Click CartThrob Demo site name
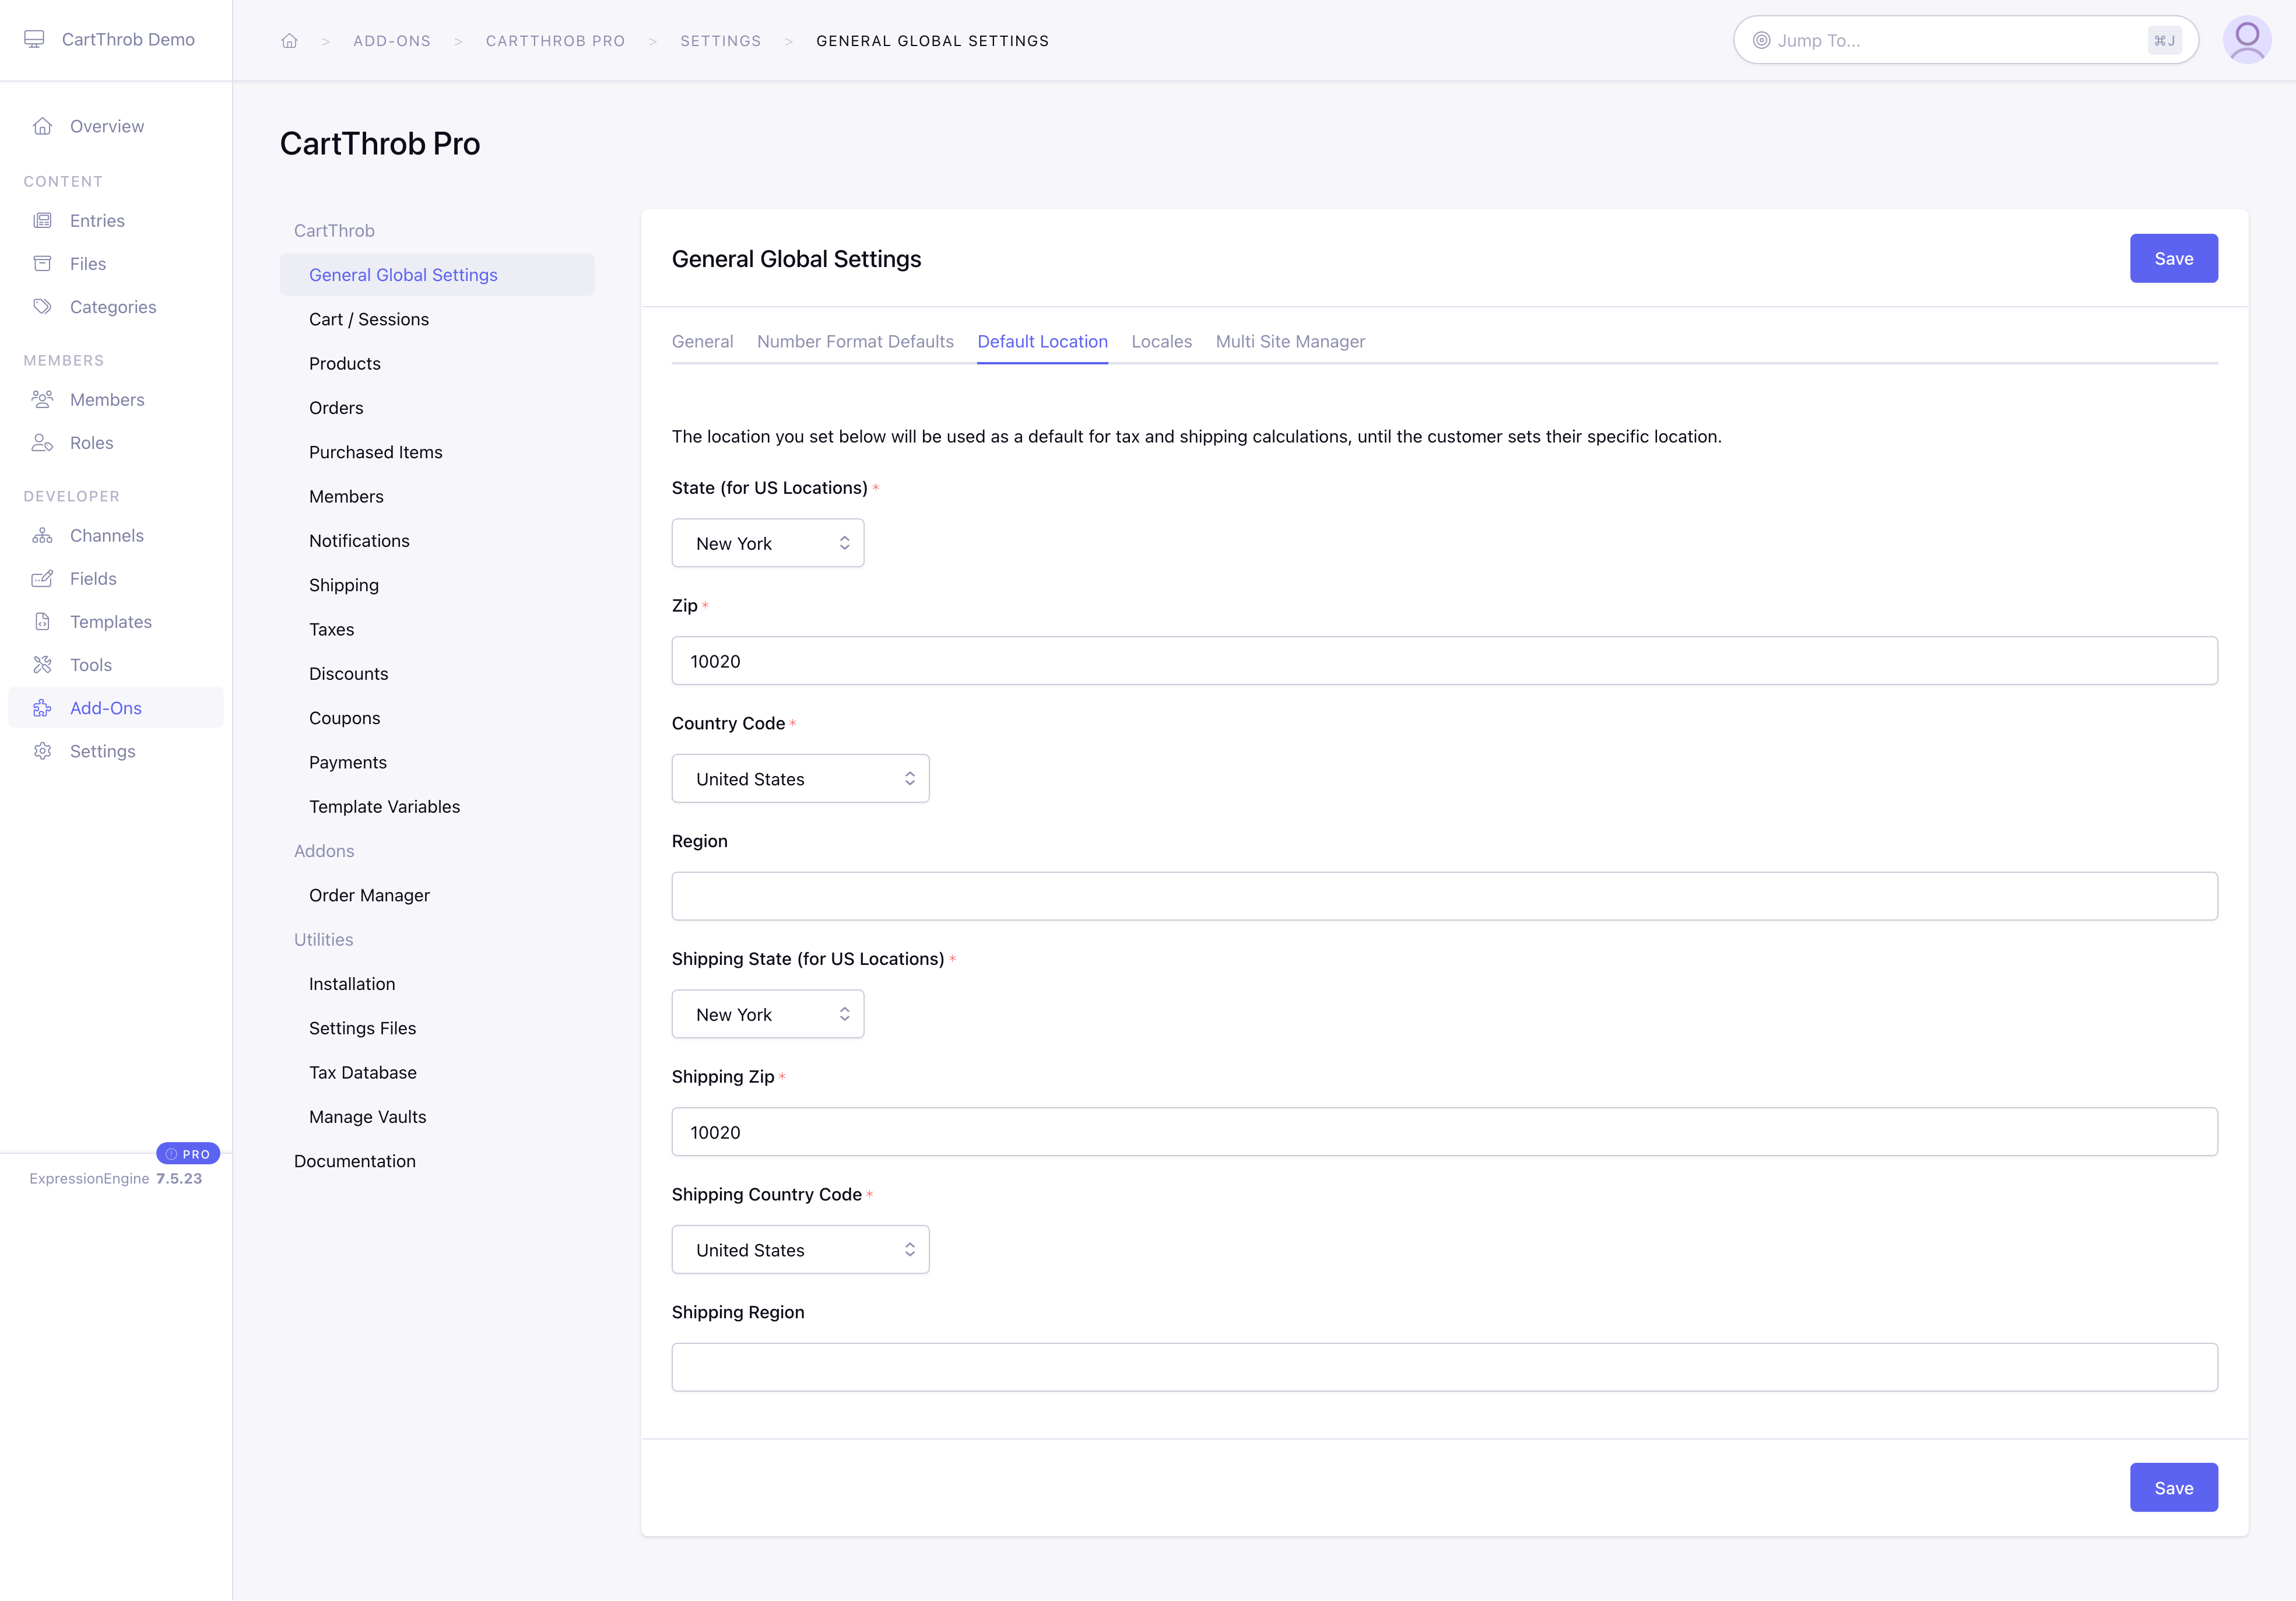Viewport: 2296px width, 1601px height. (128, 39)
